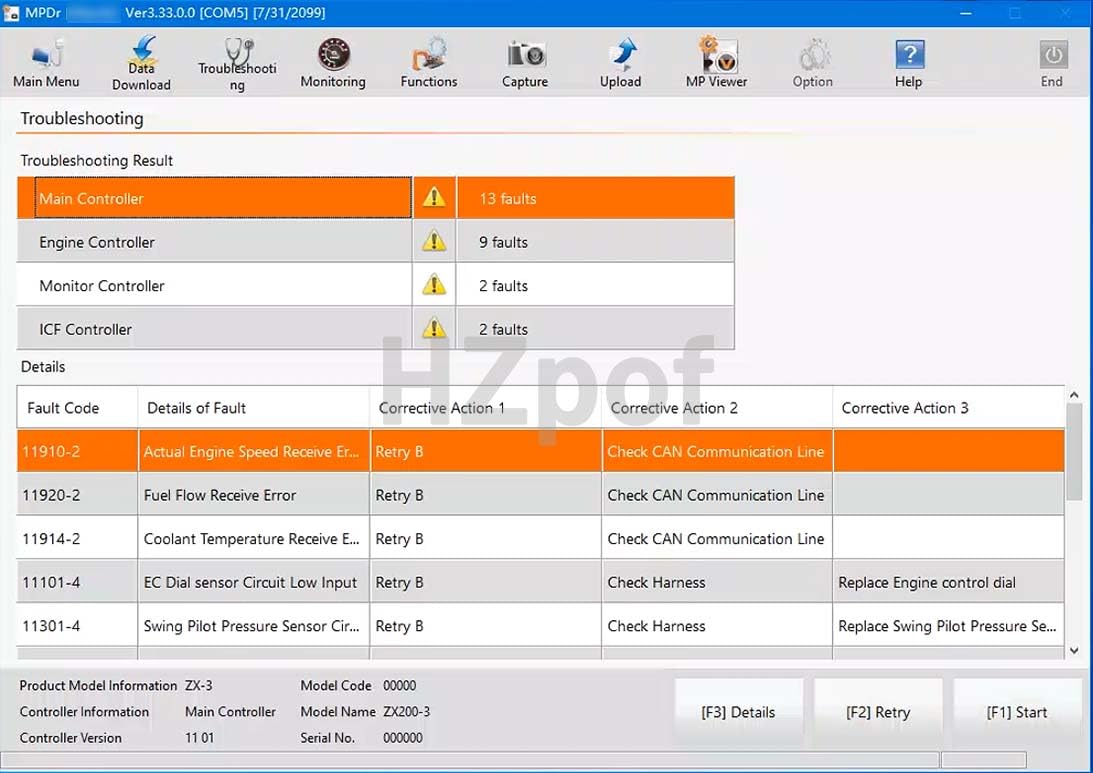Viewport: 1093px width, 773px height.
Task: Open the Option settings
Action: (x=812, y=62)
